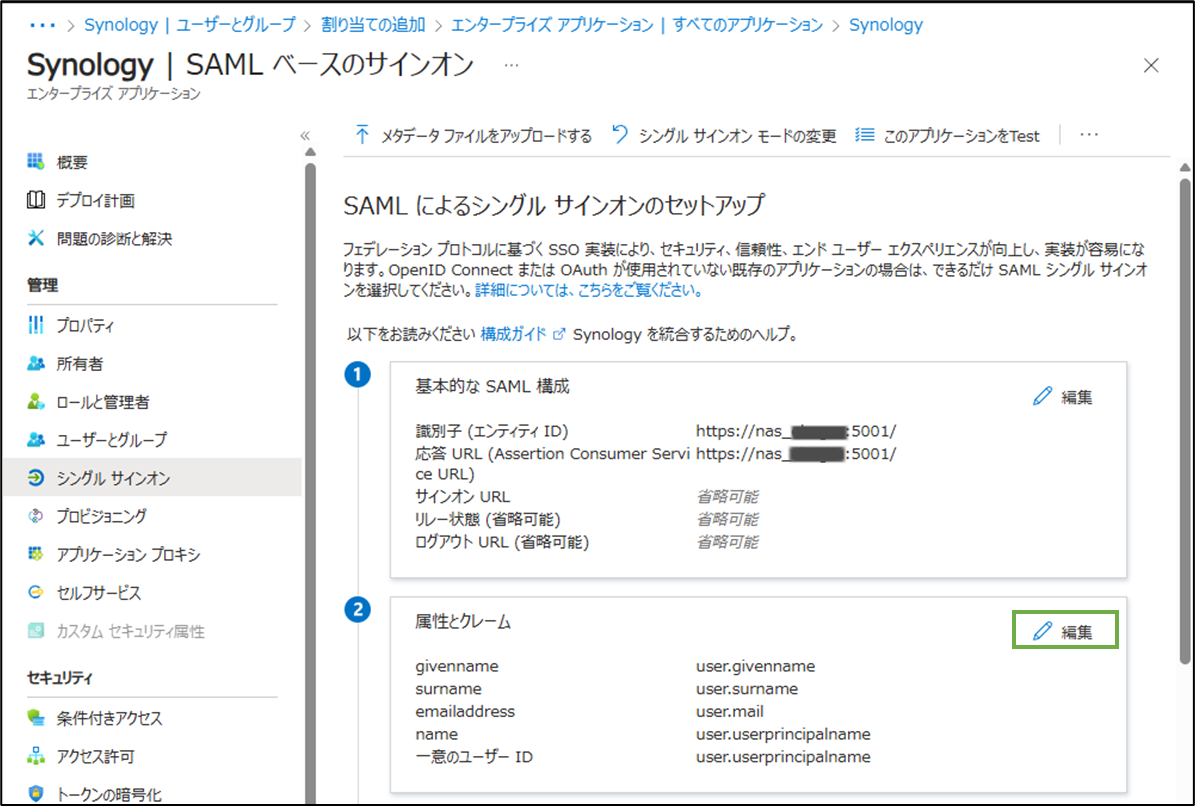Click the upload arrow icon for metadata file
This screenshot has width=1195, height=806.
coord(362,136)
